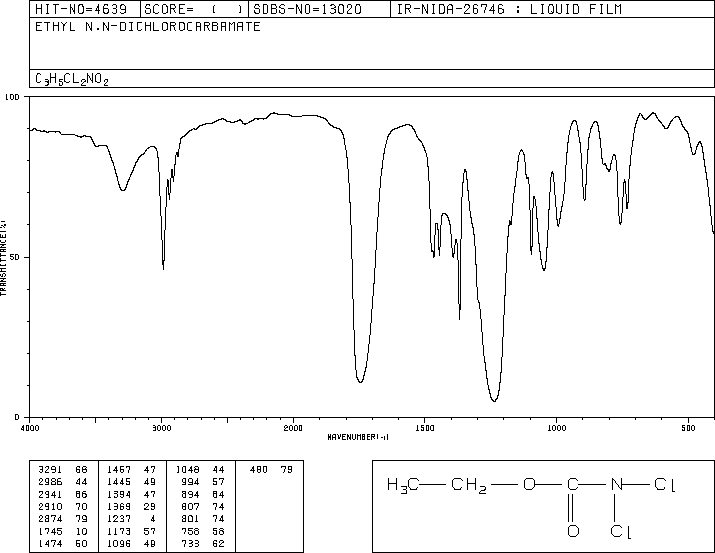Click the 2000 wavenumber axis tick label
This screenshot has height=553, width=715.
293,428
